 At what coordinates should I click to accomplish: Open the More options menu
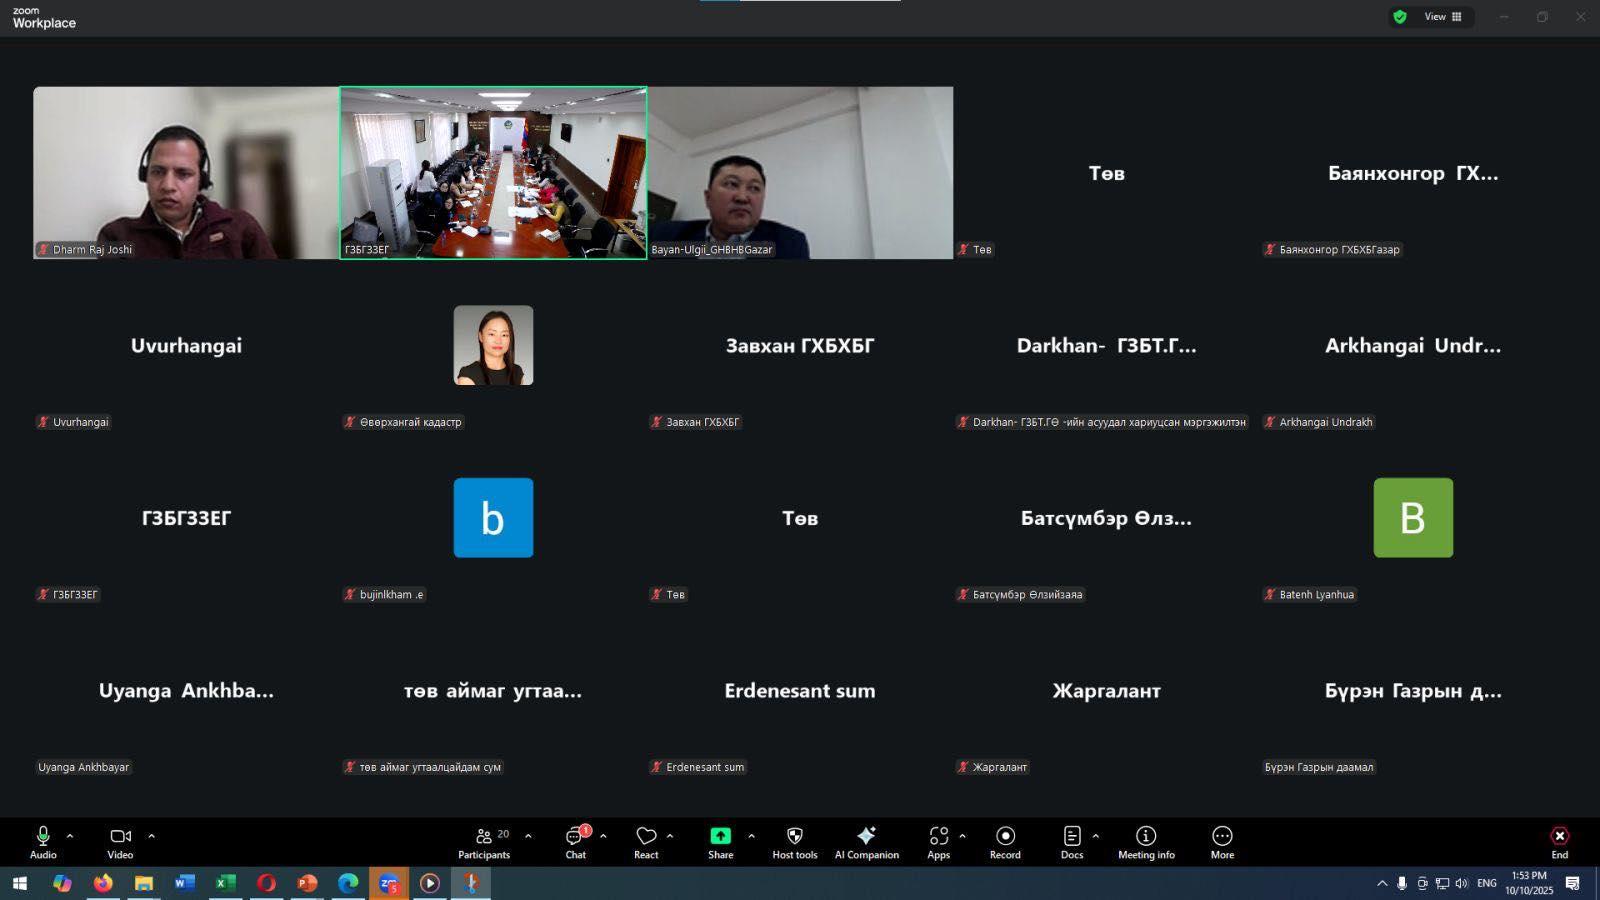point(1222,842)
